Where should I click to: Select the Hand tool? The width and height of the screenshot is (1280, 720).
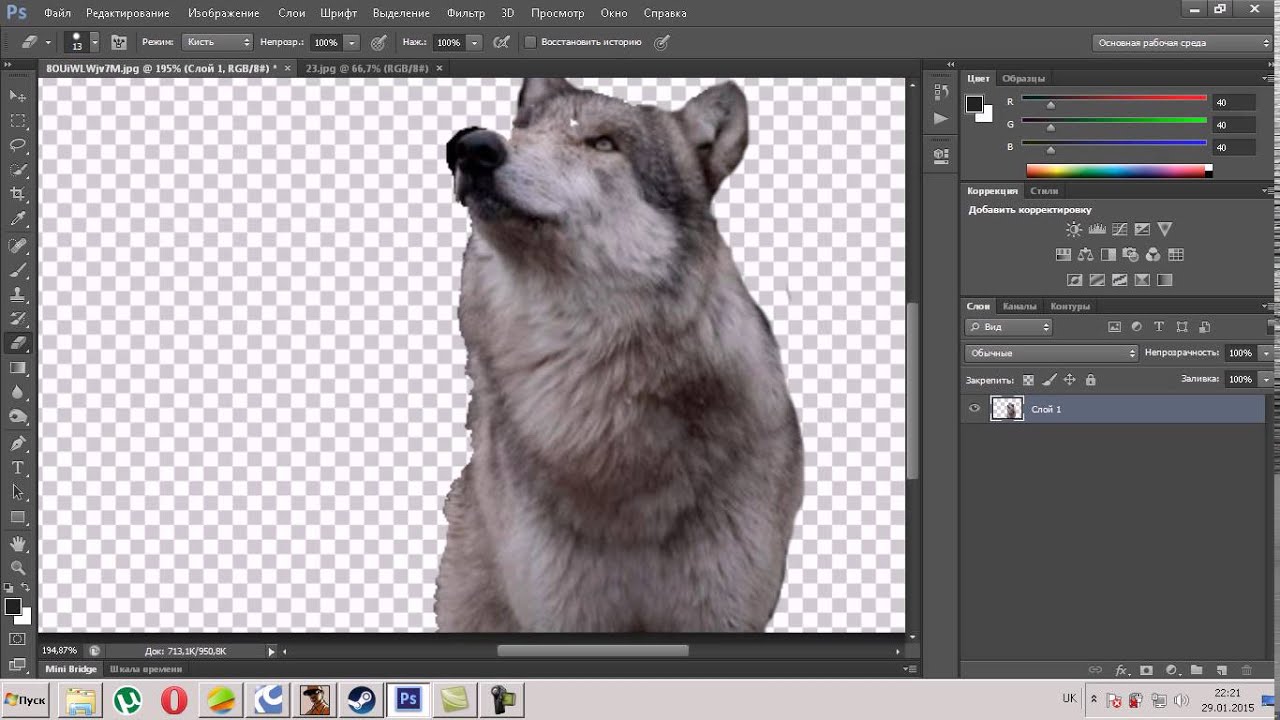point(18,543)
